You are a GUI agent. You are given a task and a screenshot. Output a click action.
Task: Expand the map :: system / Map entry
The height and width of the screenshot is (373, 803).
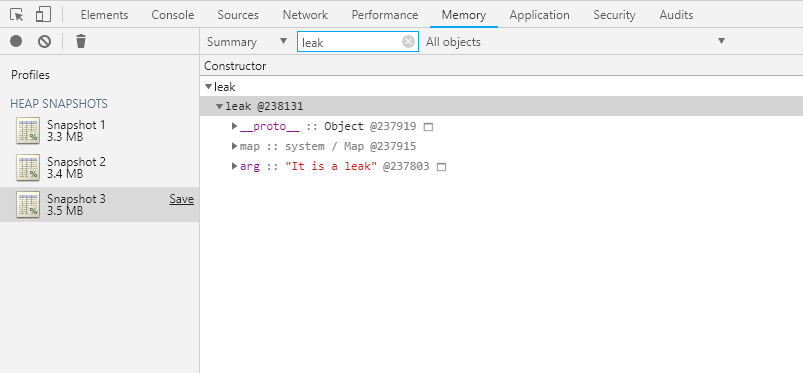[235, 146]
